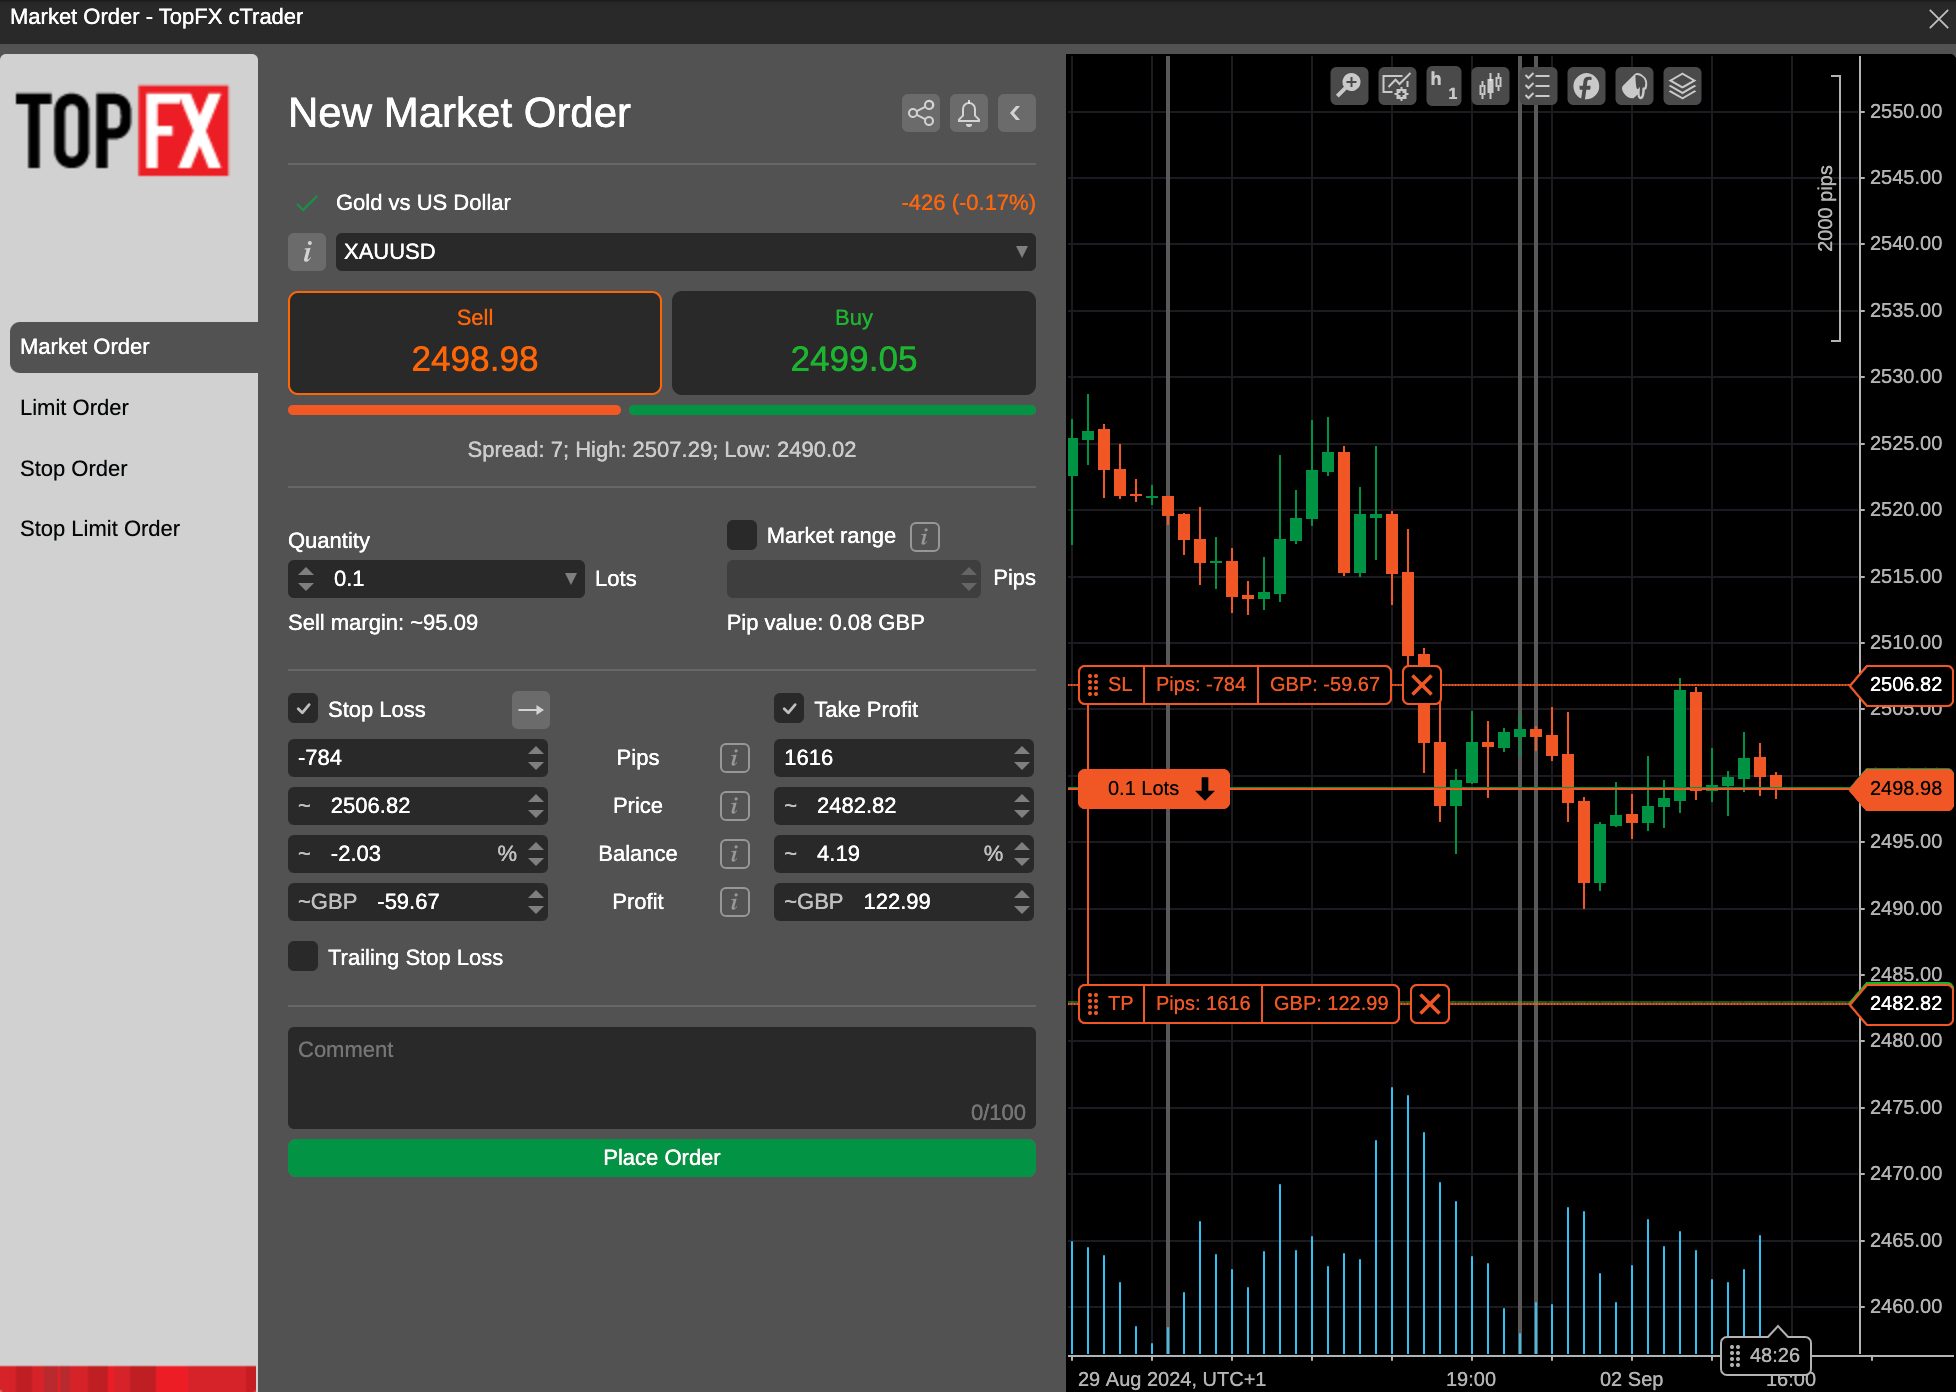1956x1392 pixels.
Task: Click the info icon in the Price row
Action: point(734,806)
